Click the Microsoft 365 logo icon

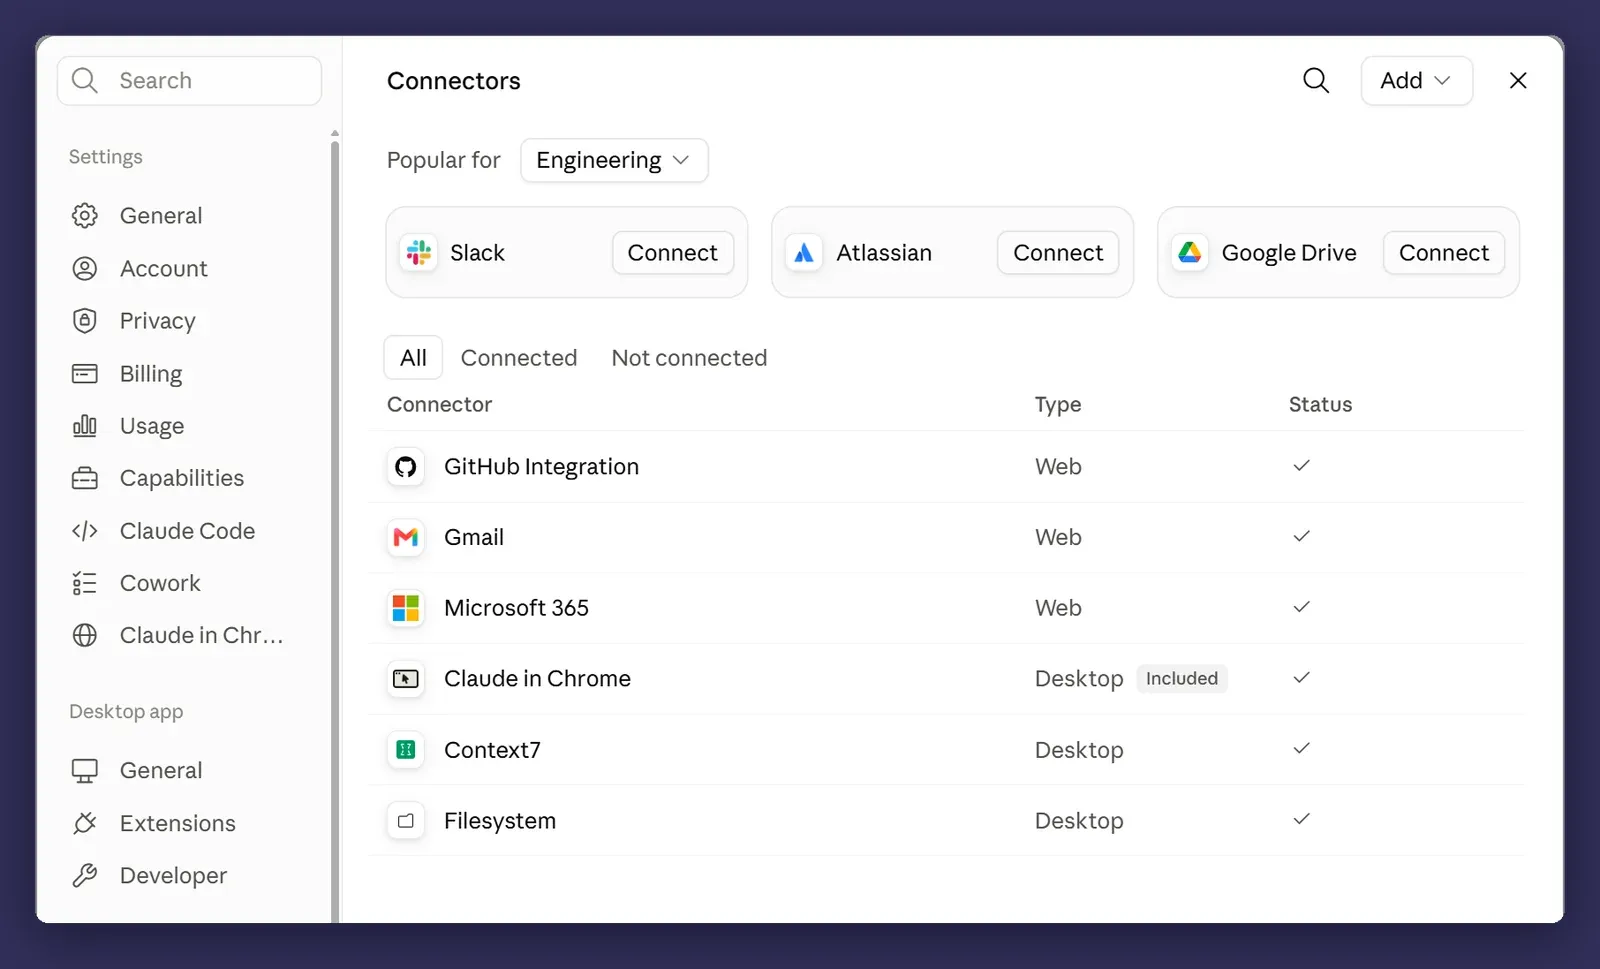(406, 608)
